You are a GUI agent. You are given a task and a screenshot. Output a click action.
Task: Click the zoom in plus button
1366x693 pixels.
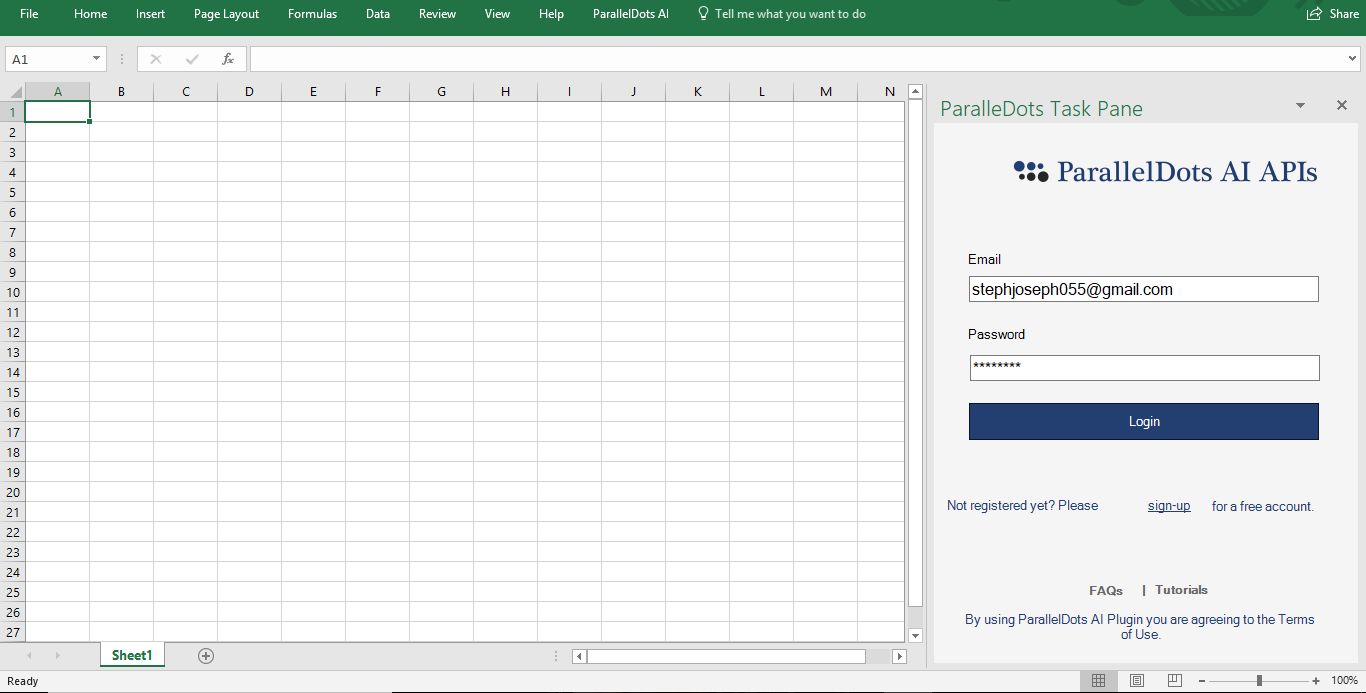(1316, 681)
